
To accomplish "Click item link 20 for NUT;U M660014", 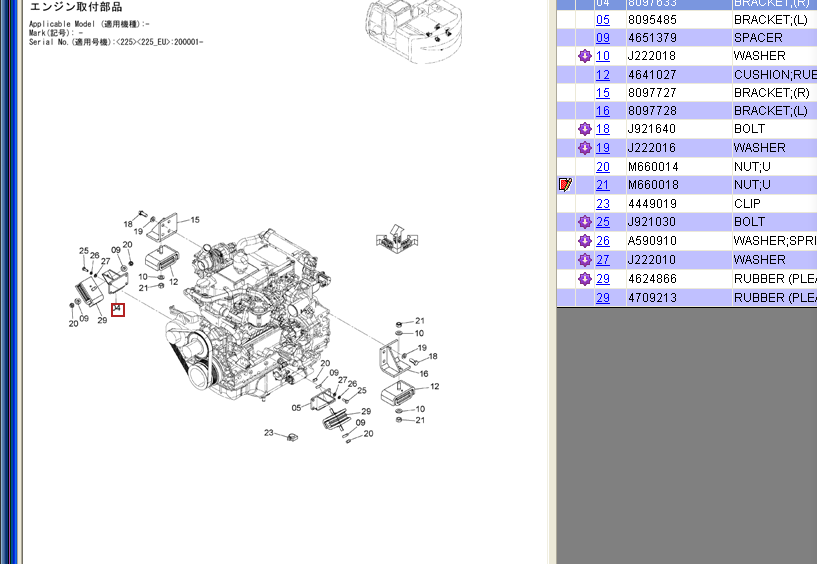I will click(603, 167).
